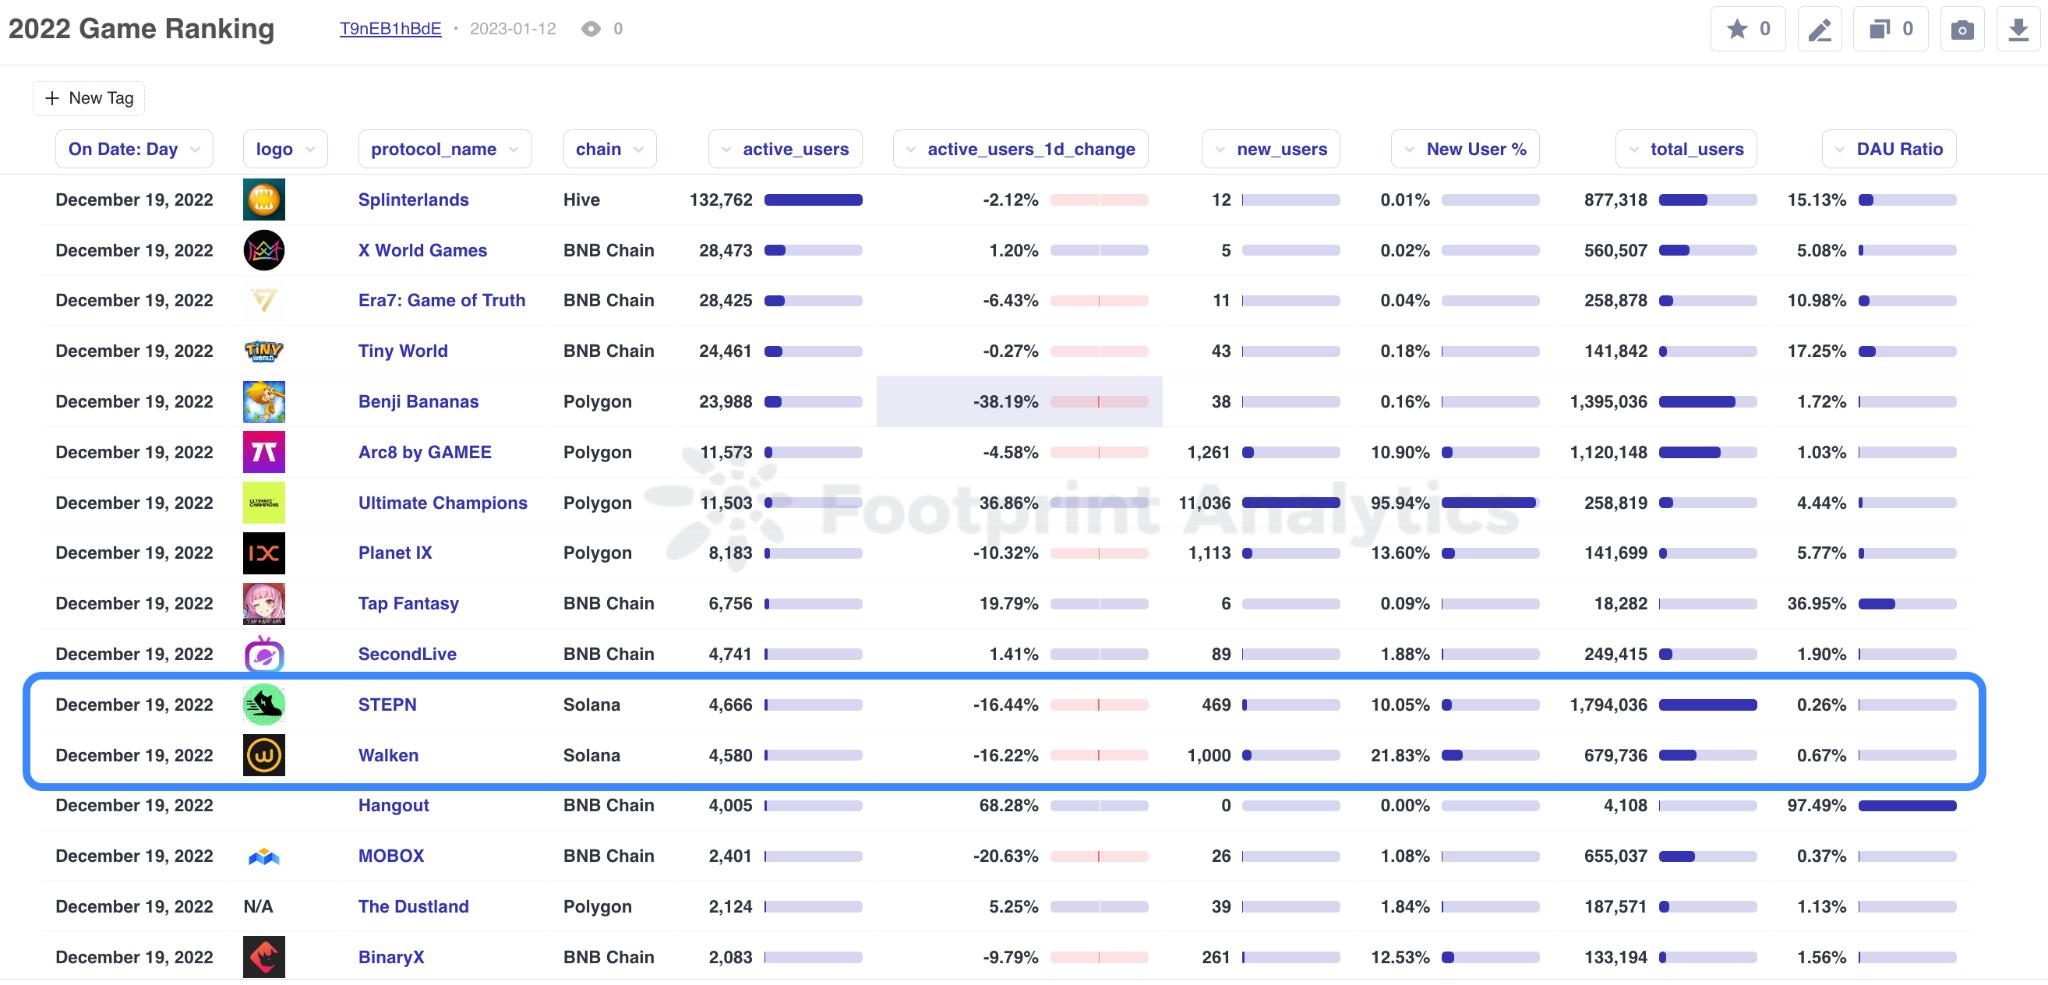The height and width of the screenshot is (985, 2048).
Task: Click the Walken logo
Action: 264,755
